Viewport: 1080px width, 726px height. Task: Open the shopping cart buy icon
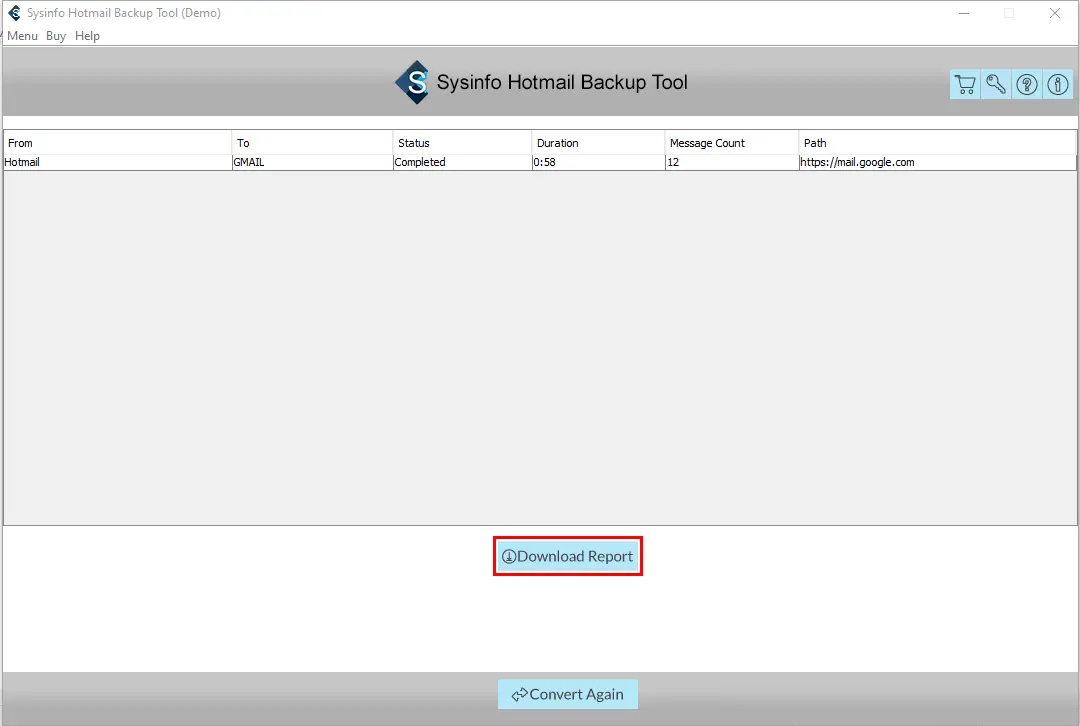(x=965, y=85)
